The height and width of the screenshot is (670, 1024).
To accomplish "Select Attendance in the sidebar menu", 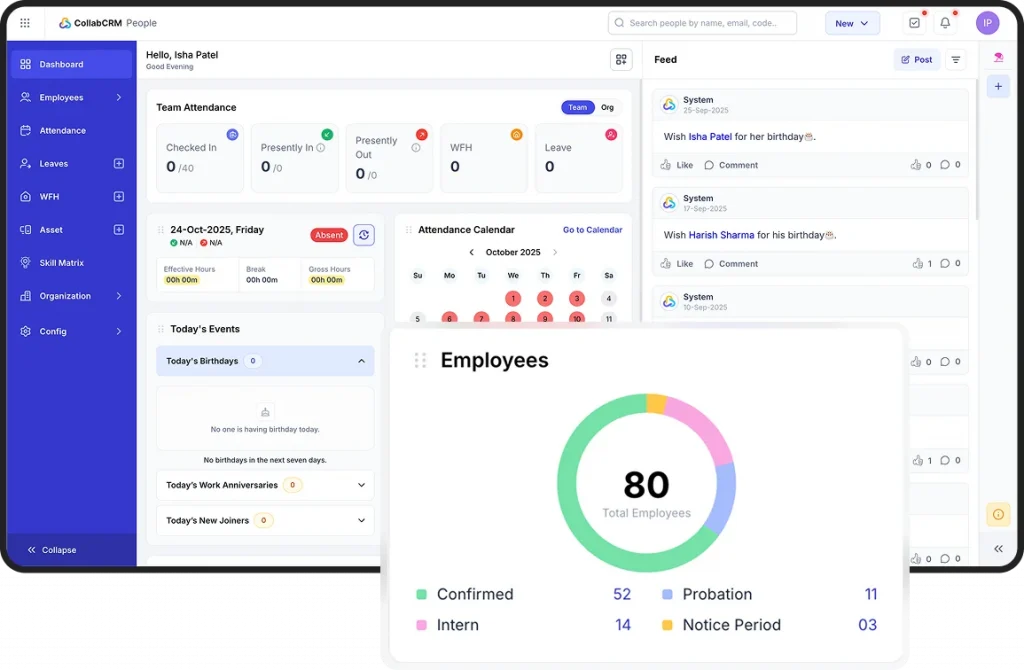I will [x=62, y=131].
